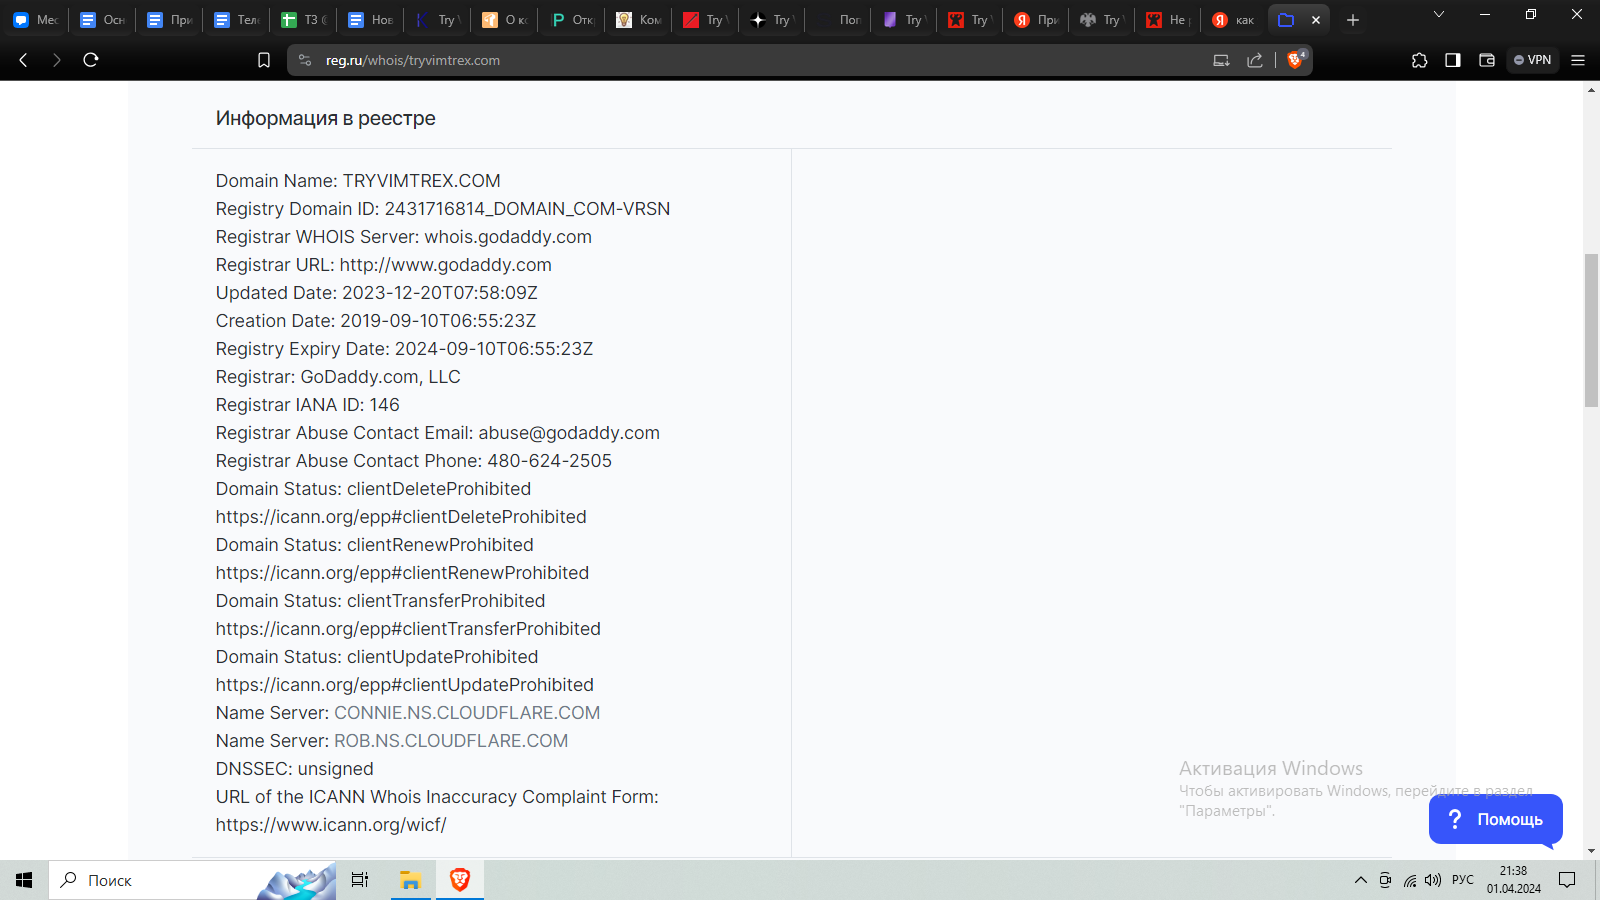Click the page vertical scrollbar thumb
Viewport: 1600px width, 900px height.
[1591, 330]
